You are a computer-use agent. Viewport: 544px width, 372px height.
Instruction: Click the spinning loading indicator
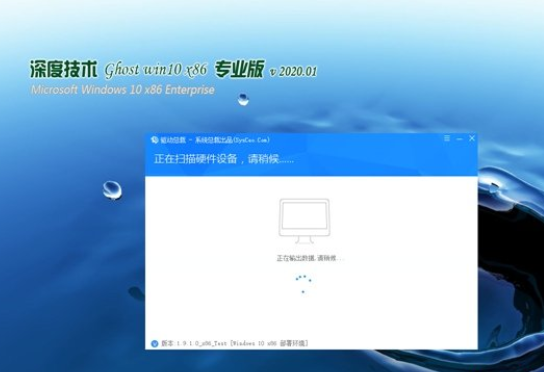(303, 285)
